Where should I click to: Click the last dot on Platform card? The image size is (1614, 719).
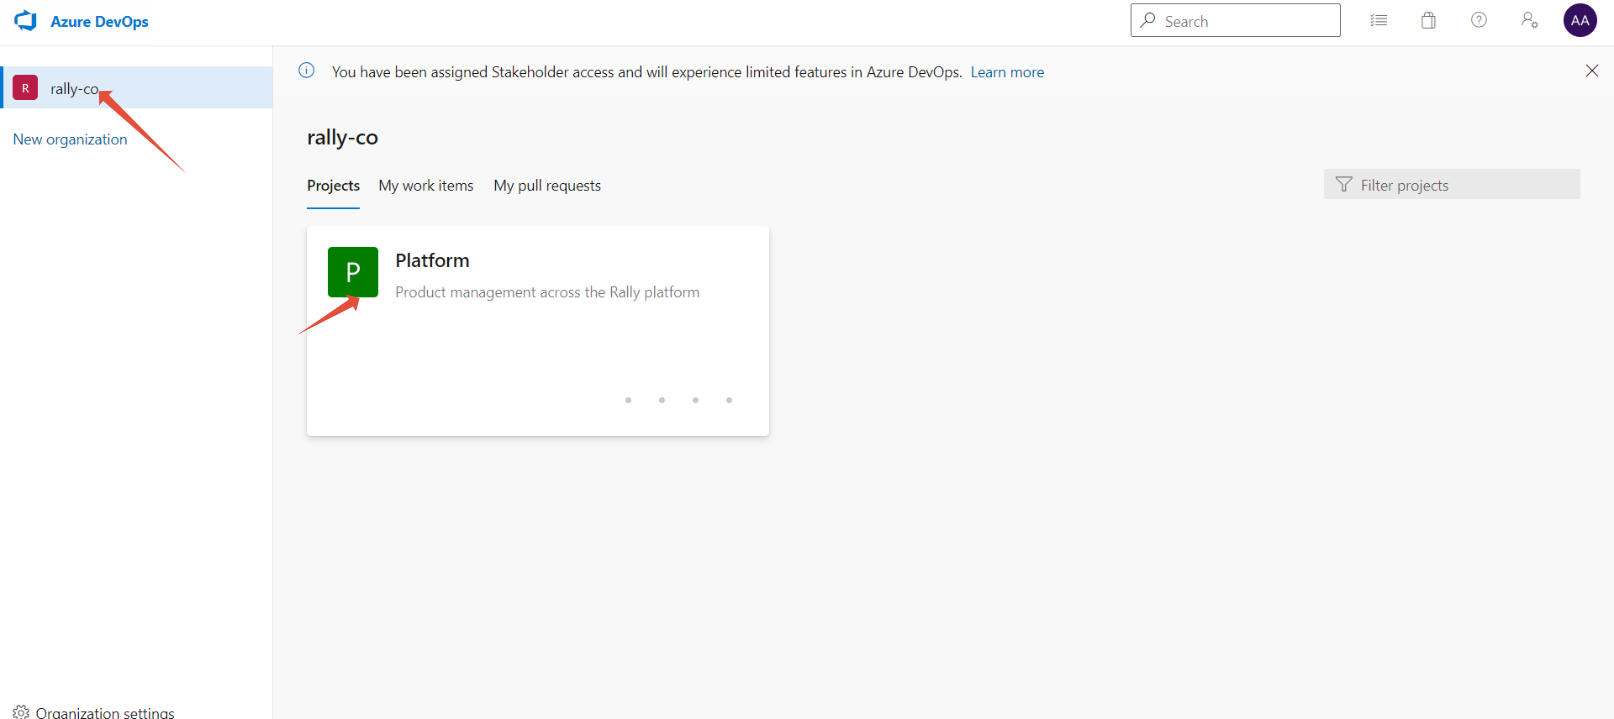point(729,400)
